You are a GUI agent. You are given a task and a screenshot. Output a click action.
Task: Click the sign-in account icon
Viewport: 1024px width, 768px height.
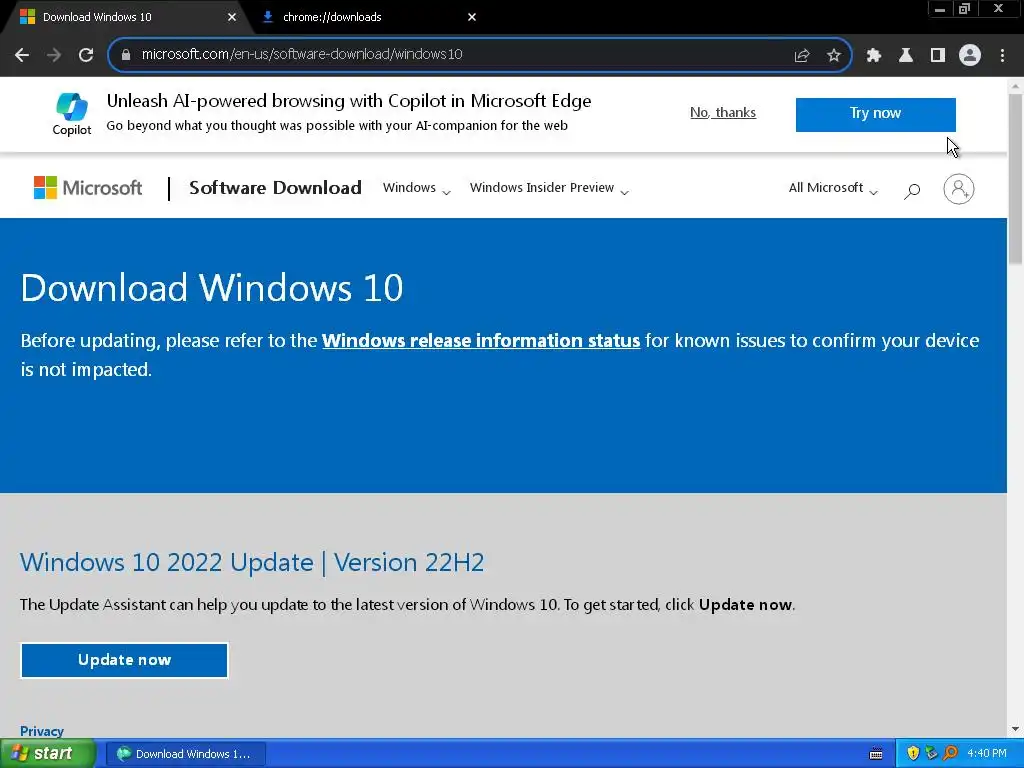click(959, 189)
